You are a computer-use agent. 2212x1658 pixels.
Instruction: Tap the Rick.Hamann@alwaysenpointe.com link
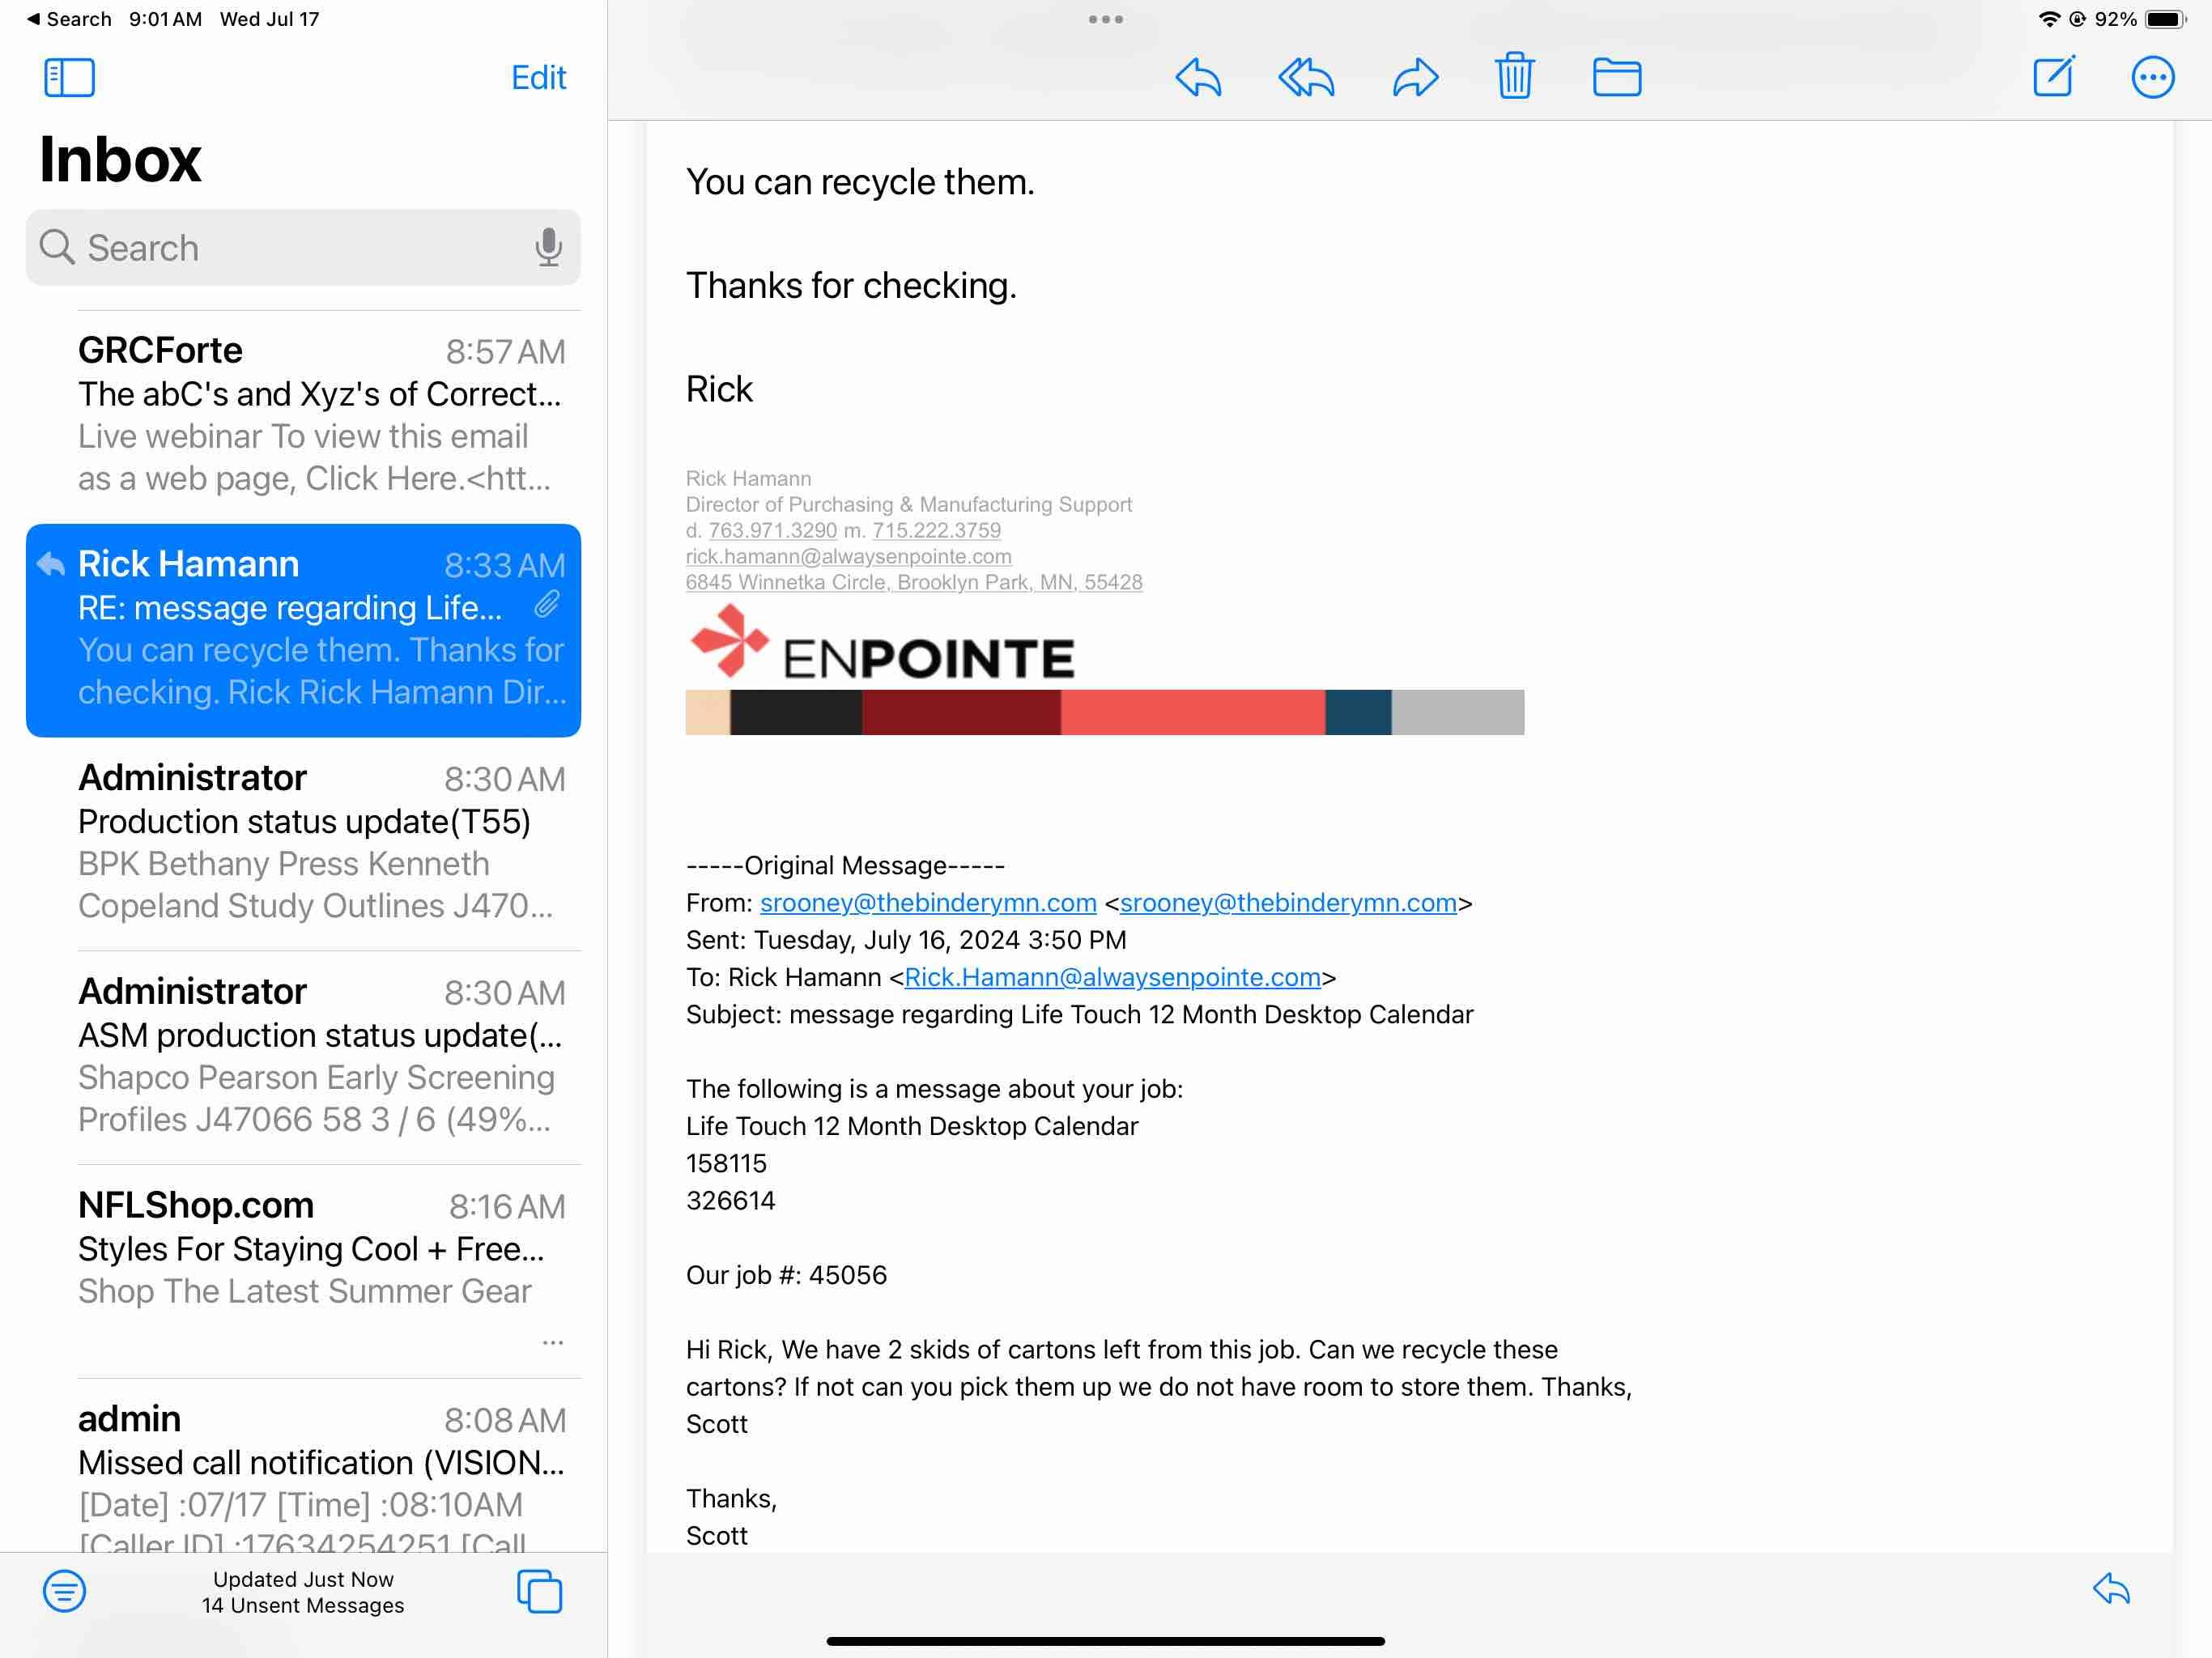point(1112,977)
